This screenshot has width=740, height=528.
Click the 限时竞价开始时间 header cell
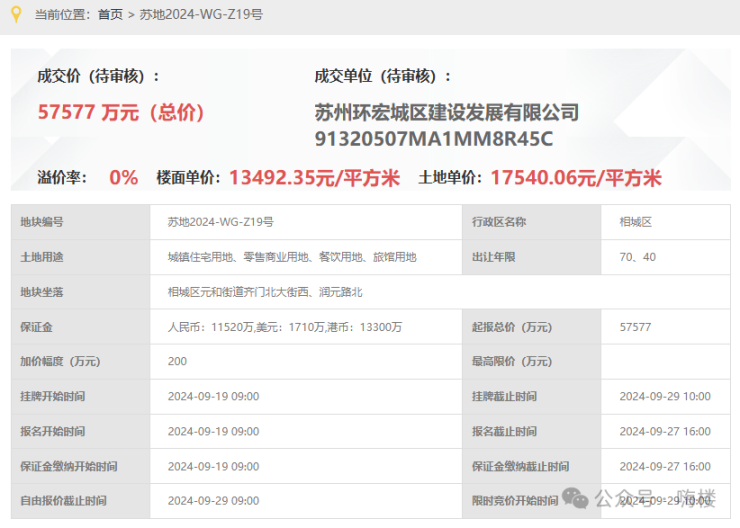531,501
